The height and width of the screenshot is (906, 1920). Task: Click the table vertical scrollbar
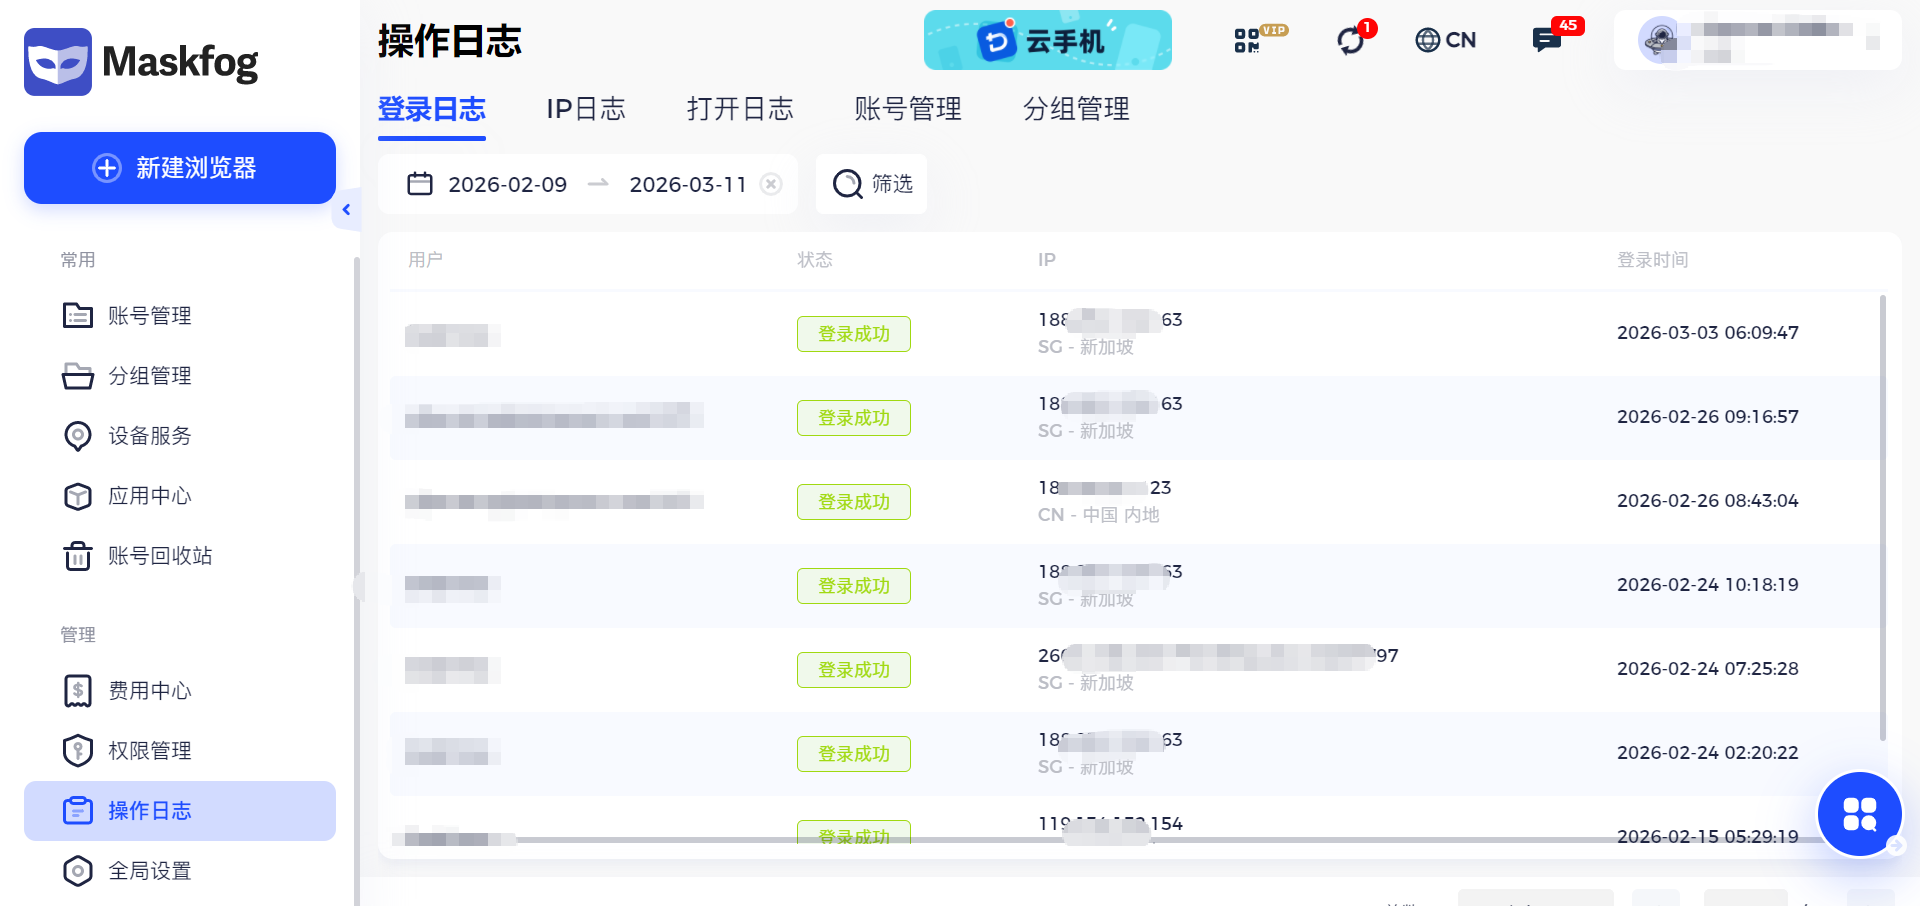tap(1883, 518)
